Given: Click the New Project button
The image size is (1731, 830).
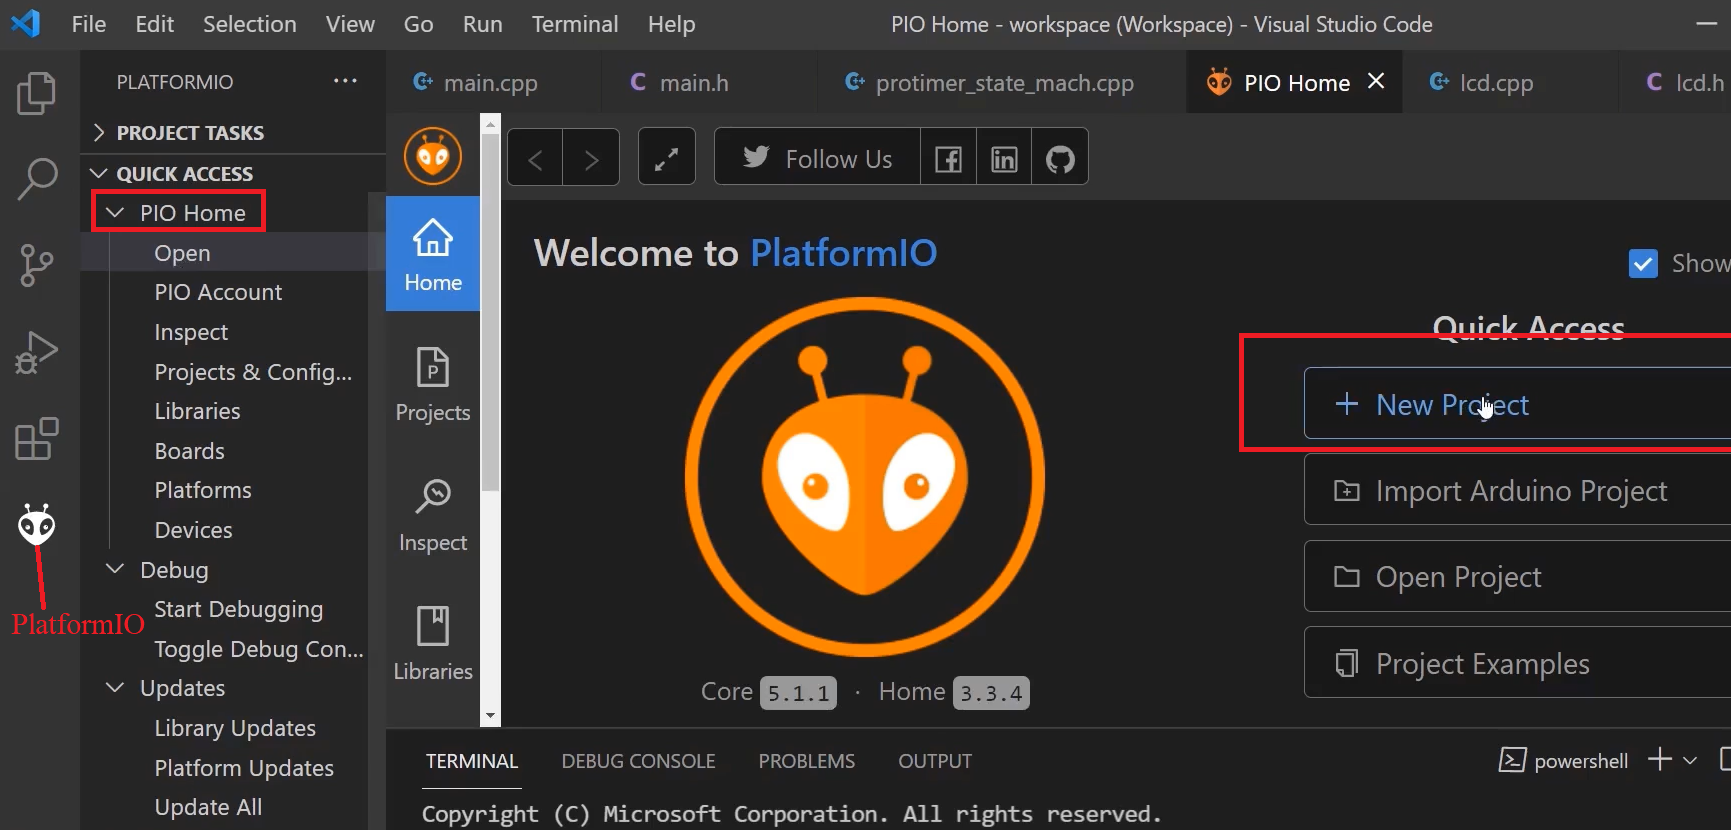Looking at the screenshot, I should click(1517, 404).
